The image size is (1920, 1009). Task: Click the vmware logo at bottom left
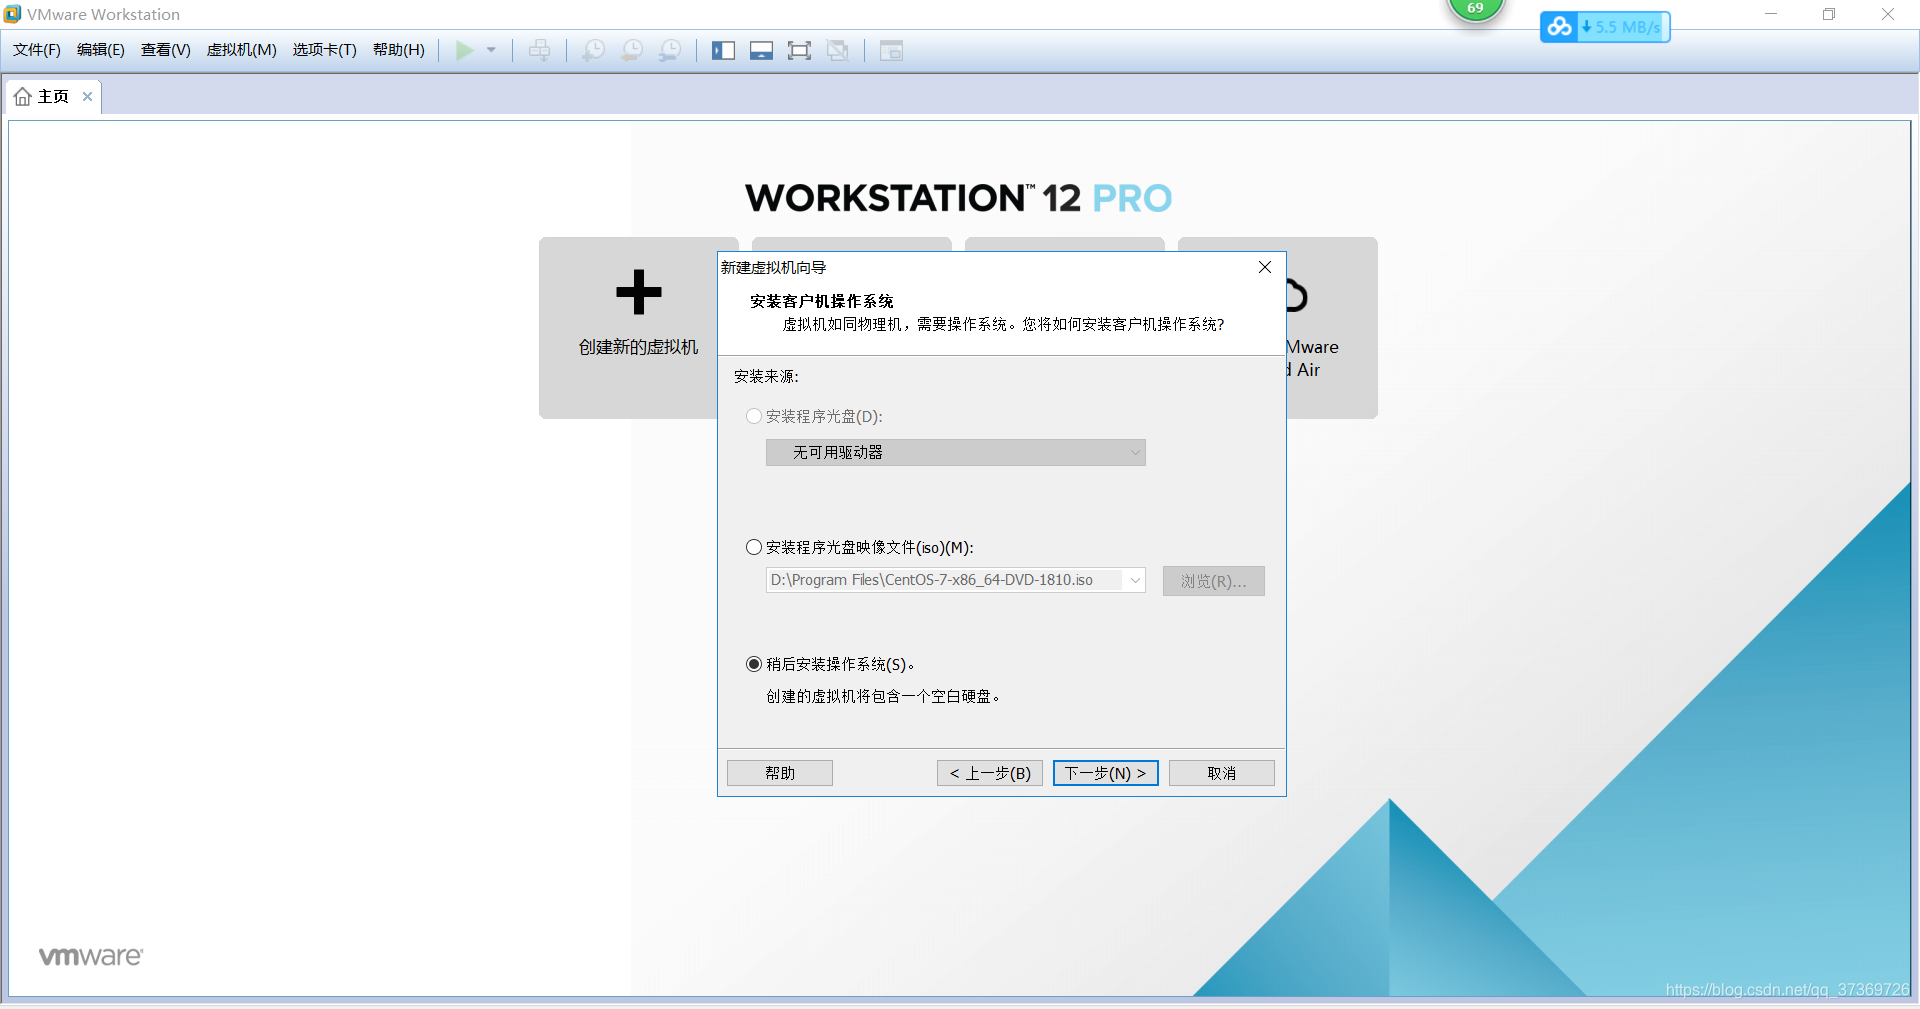coord(91,956)
